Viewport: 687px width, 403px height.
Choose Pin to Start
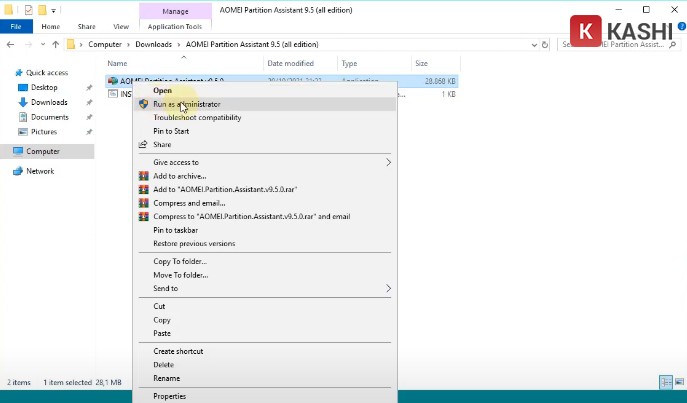point(265,131)
